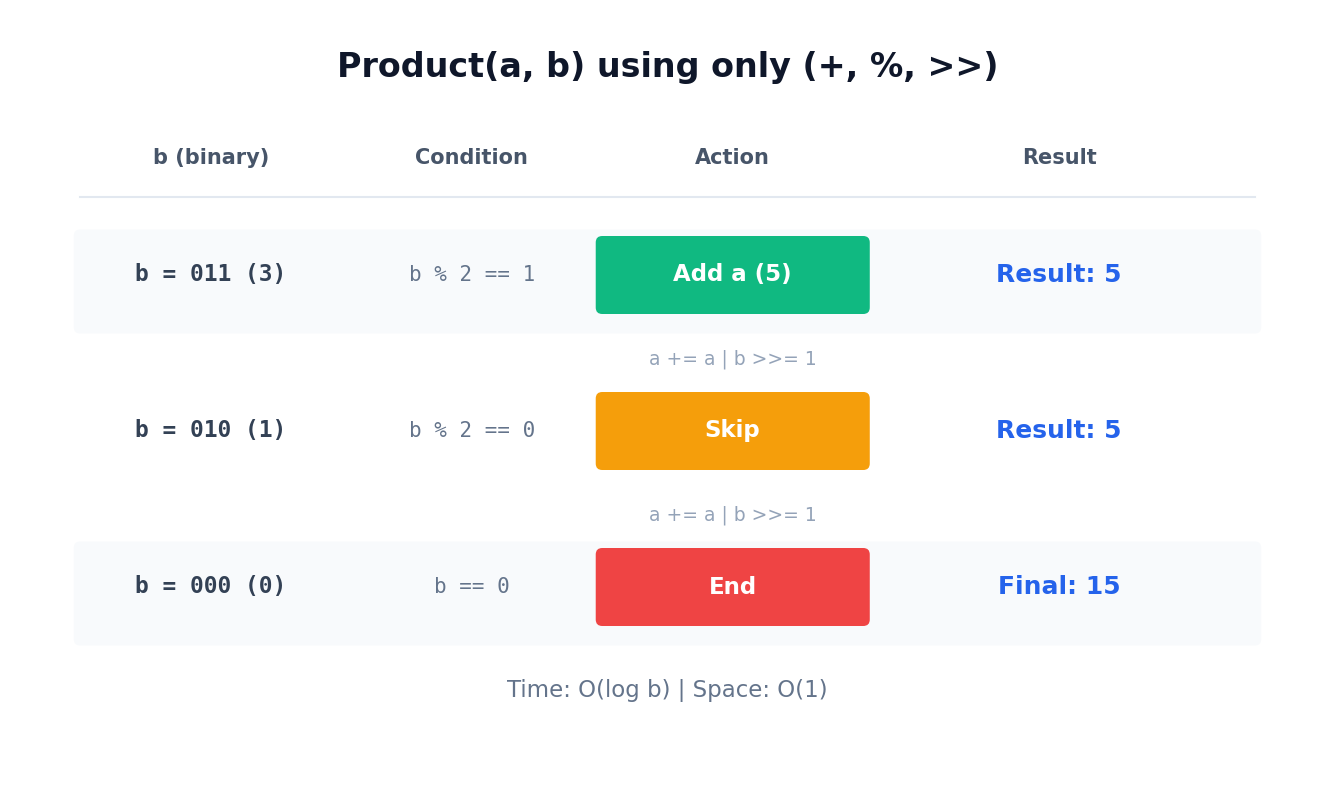
Task: Click the title Product(a, b) heading
Action: pos(667,67)
